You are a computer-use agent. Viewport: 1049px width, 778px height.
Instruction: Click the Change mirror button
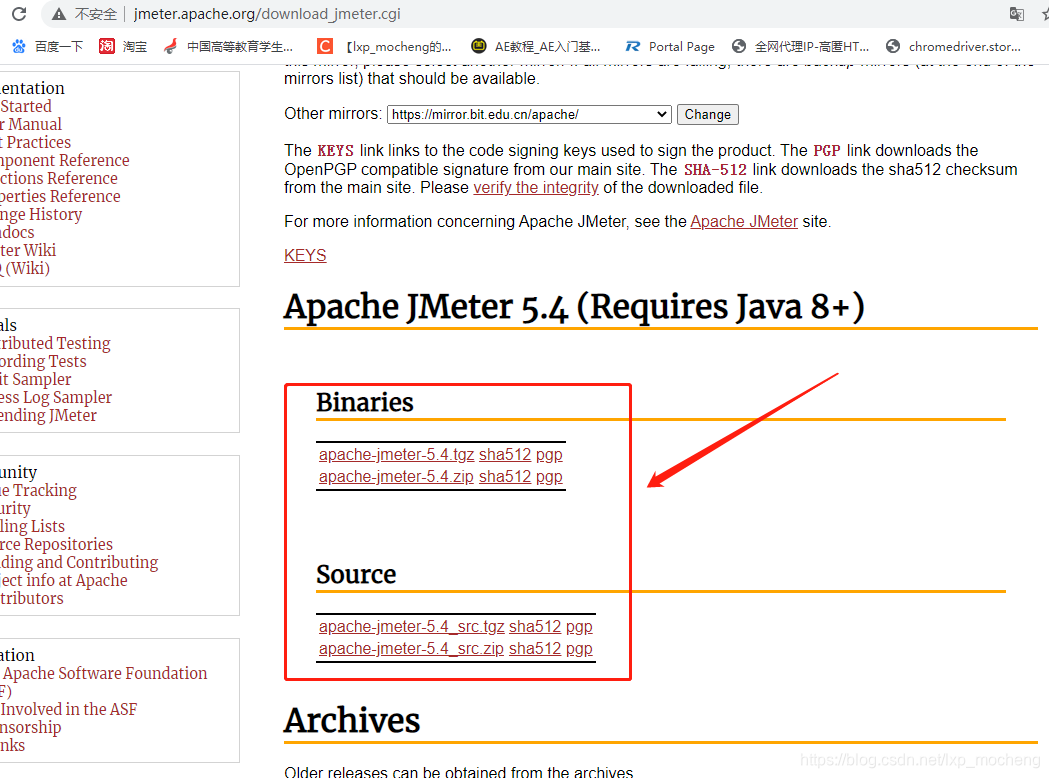point(708,114)
